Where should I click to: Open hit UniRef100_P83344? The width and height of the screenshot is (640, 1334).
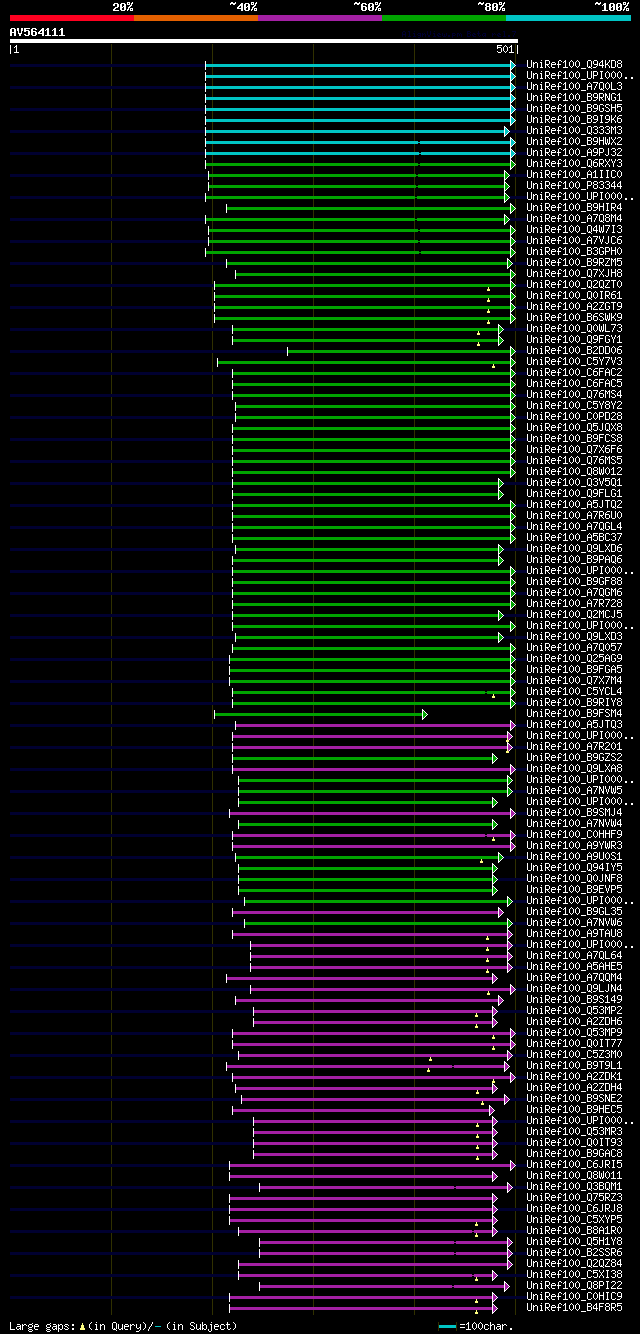tap(574, 185)
